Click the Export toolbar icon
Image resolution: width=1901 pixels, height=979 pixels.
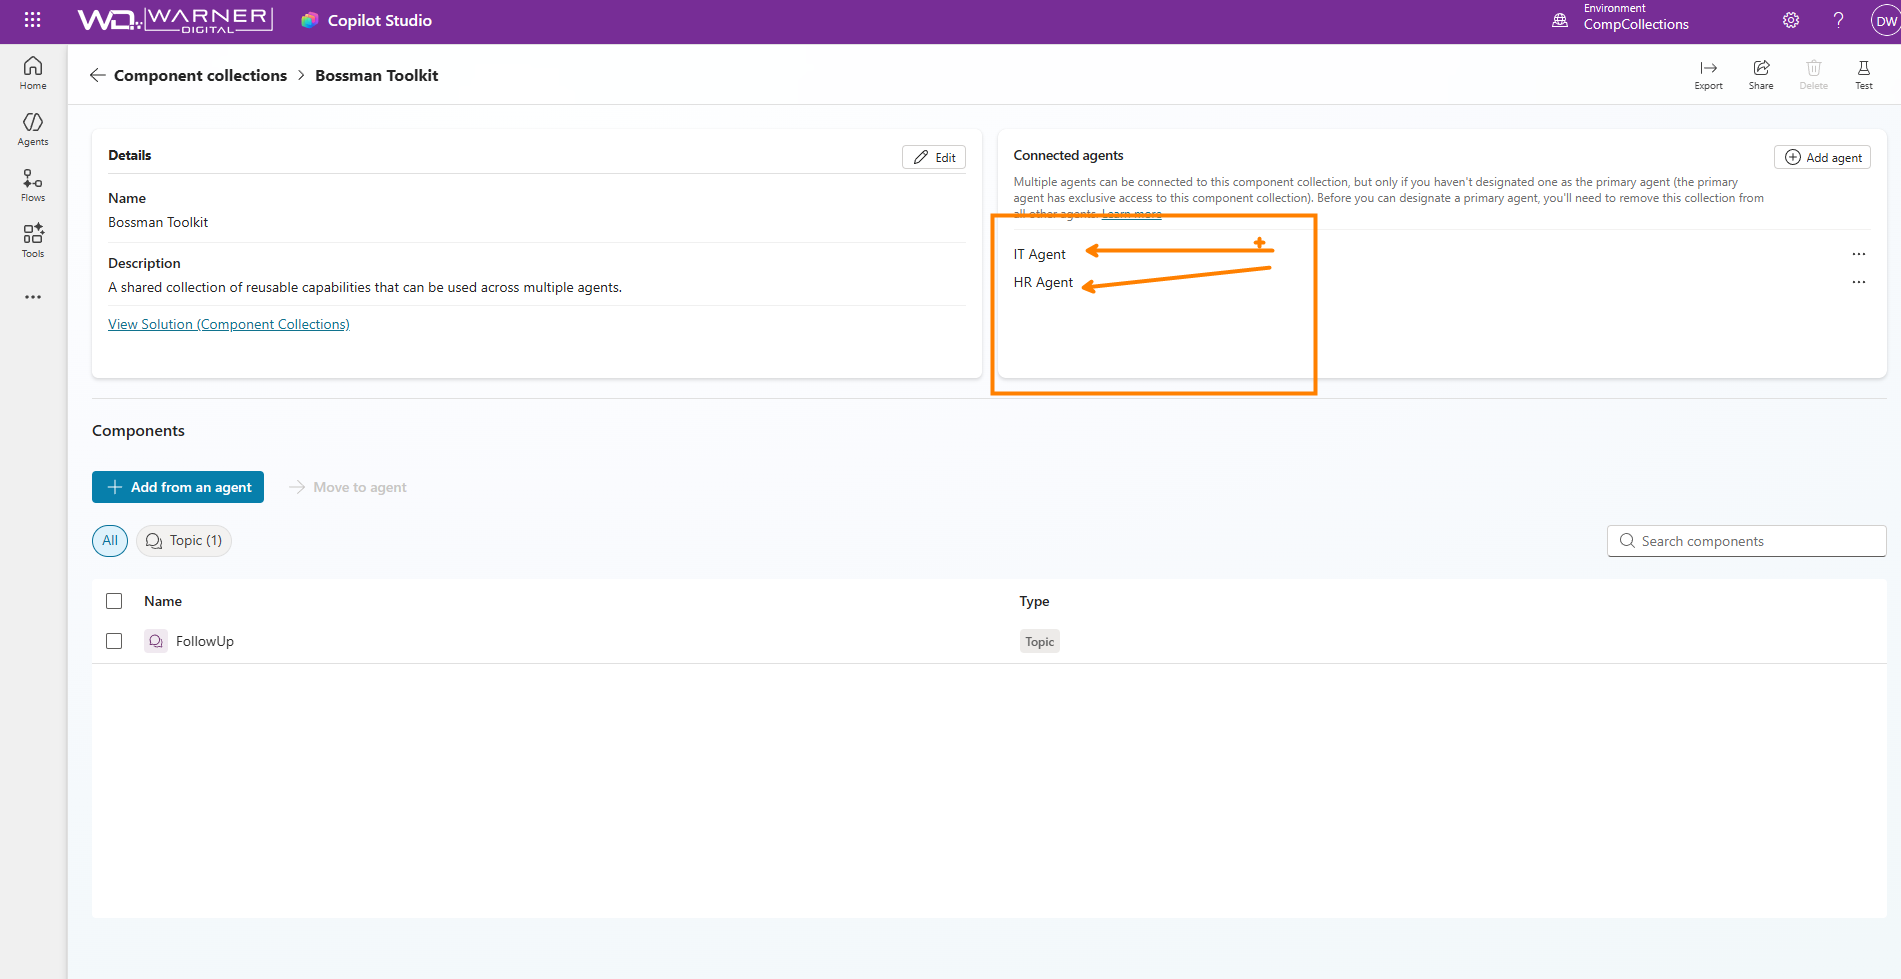[1708, 74]
